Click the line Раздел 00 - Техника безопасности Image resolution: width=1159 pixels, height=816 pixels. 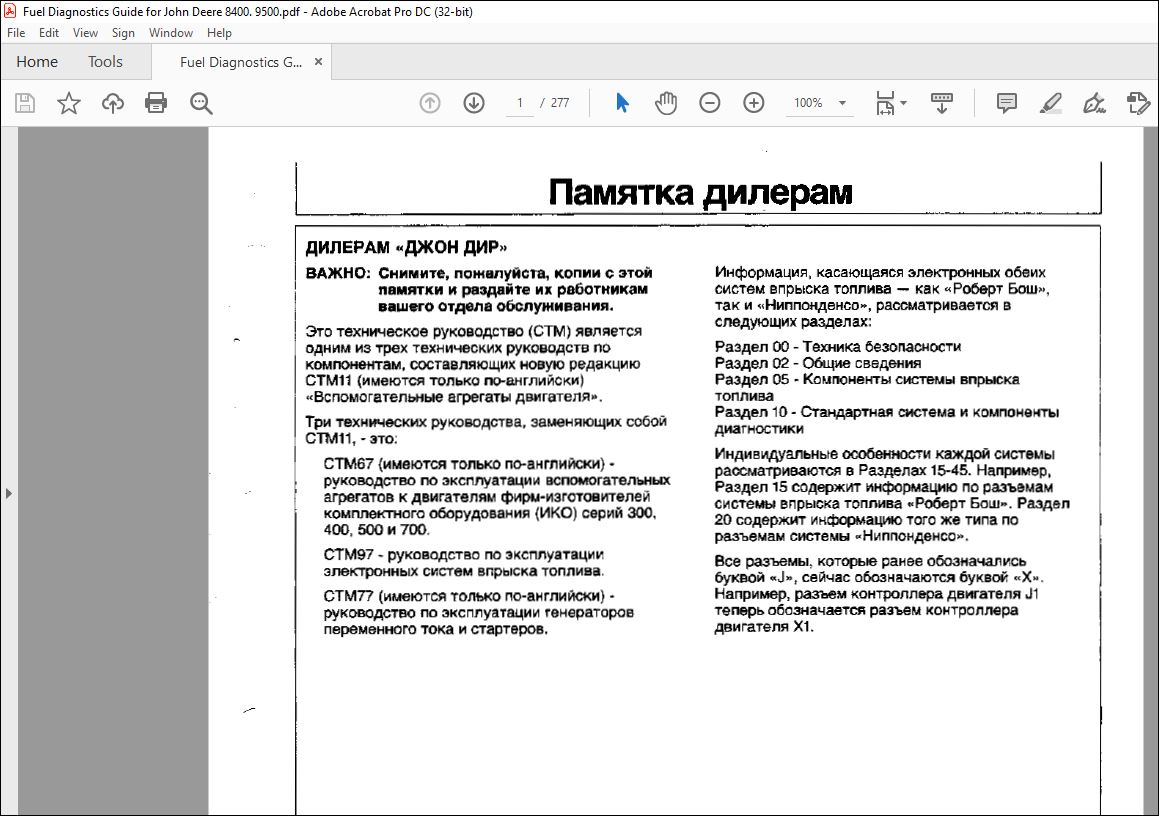pos(837,347)
